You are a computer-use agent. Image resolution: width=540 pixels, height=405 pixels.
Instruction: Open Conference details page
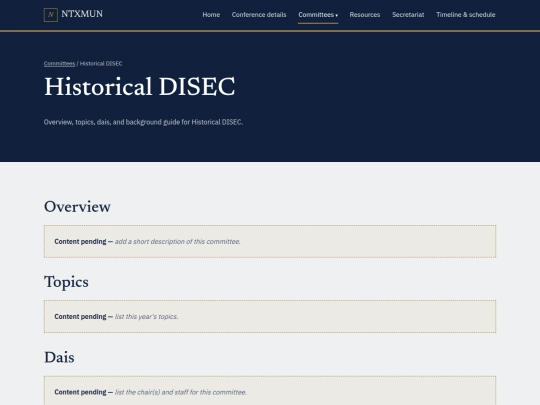click(x=259, y=15)
